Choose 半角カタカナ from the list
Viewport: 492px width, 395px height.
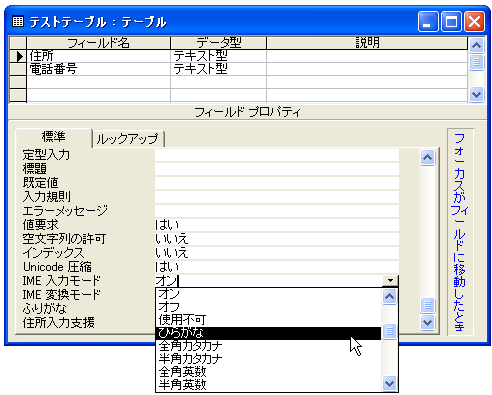[x=268, y=359]
